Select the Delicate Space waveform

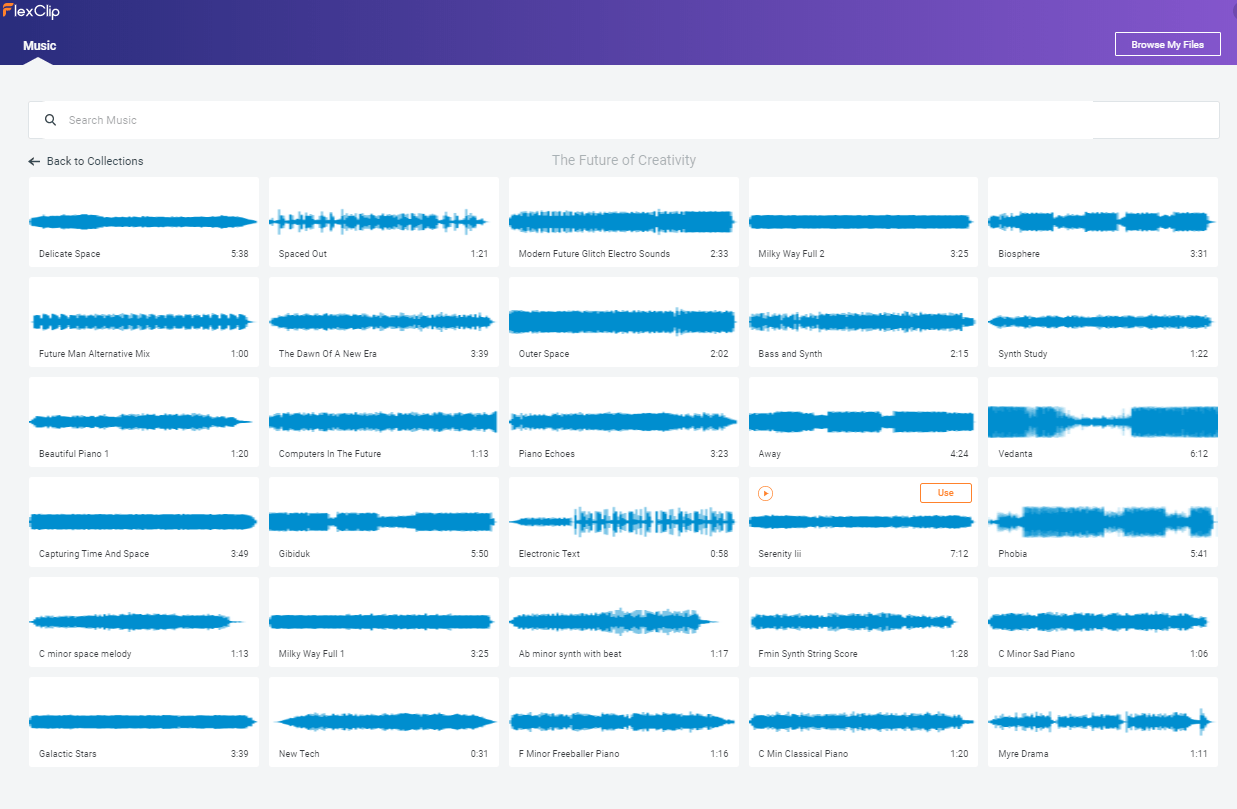point(143,221)
